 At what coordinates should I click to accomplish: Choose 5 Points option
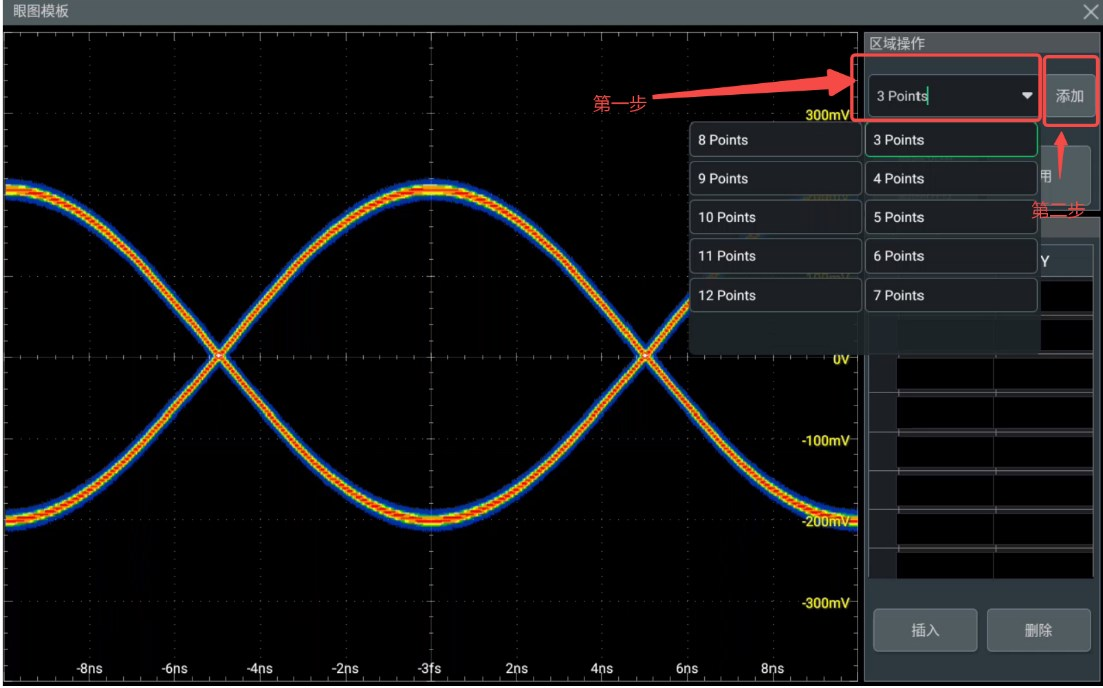950,217
